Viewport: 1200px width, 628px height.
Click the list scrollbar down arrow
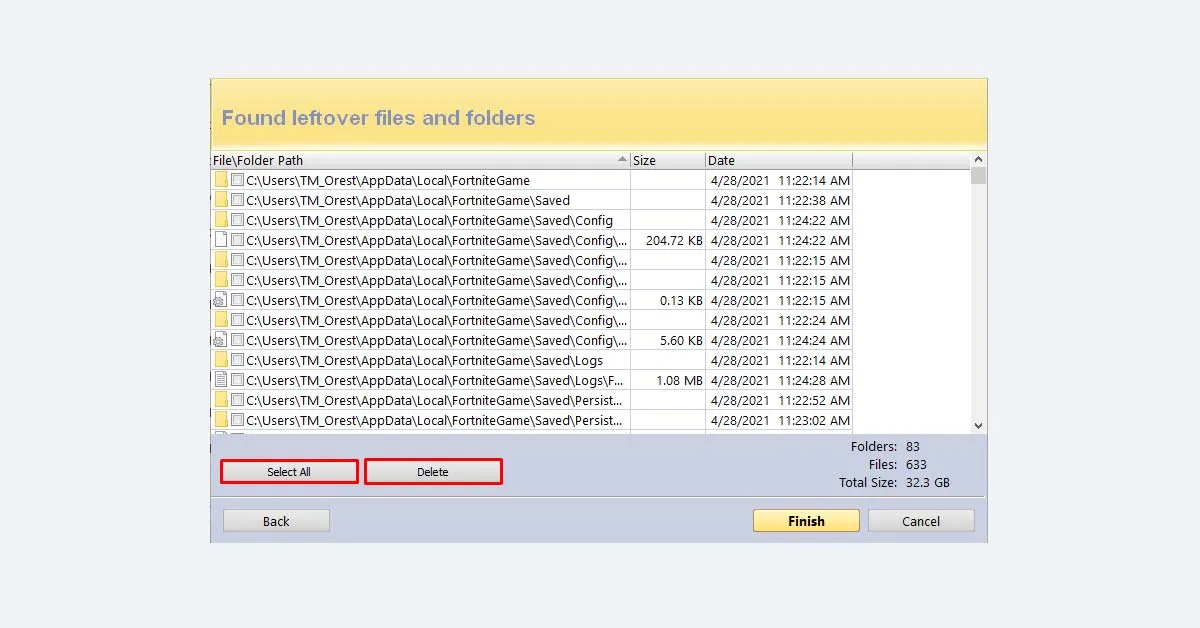[978, 425]
